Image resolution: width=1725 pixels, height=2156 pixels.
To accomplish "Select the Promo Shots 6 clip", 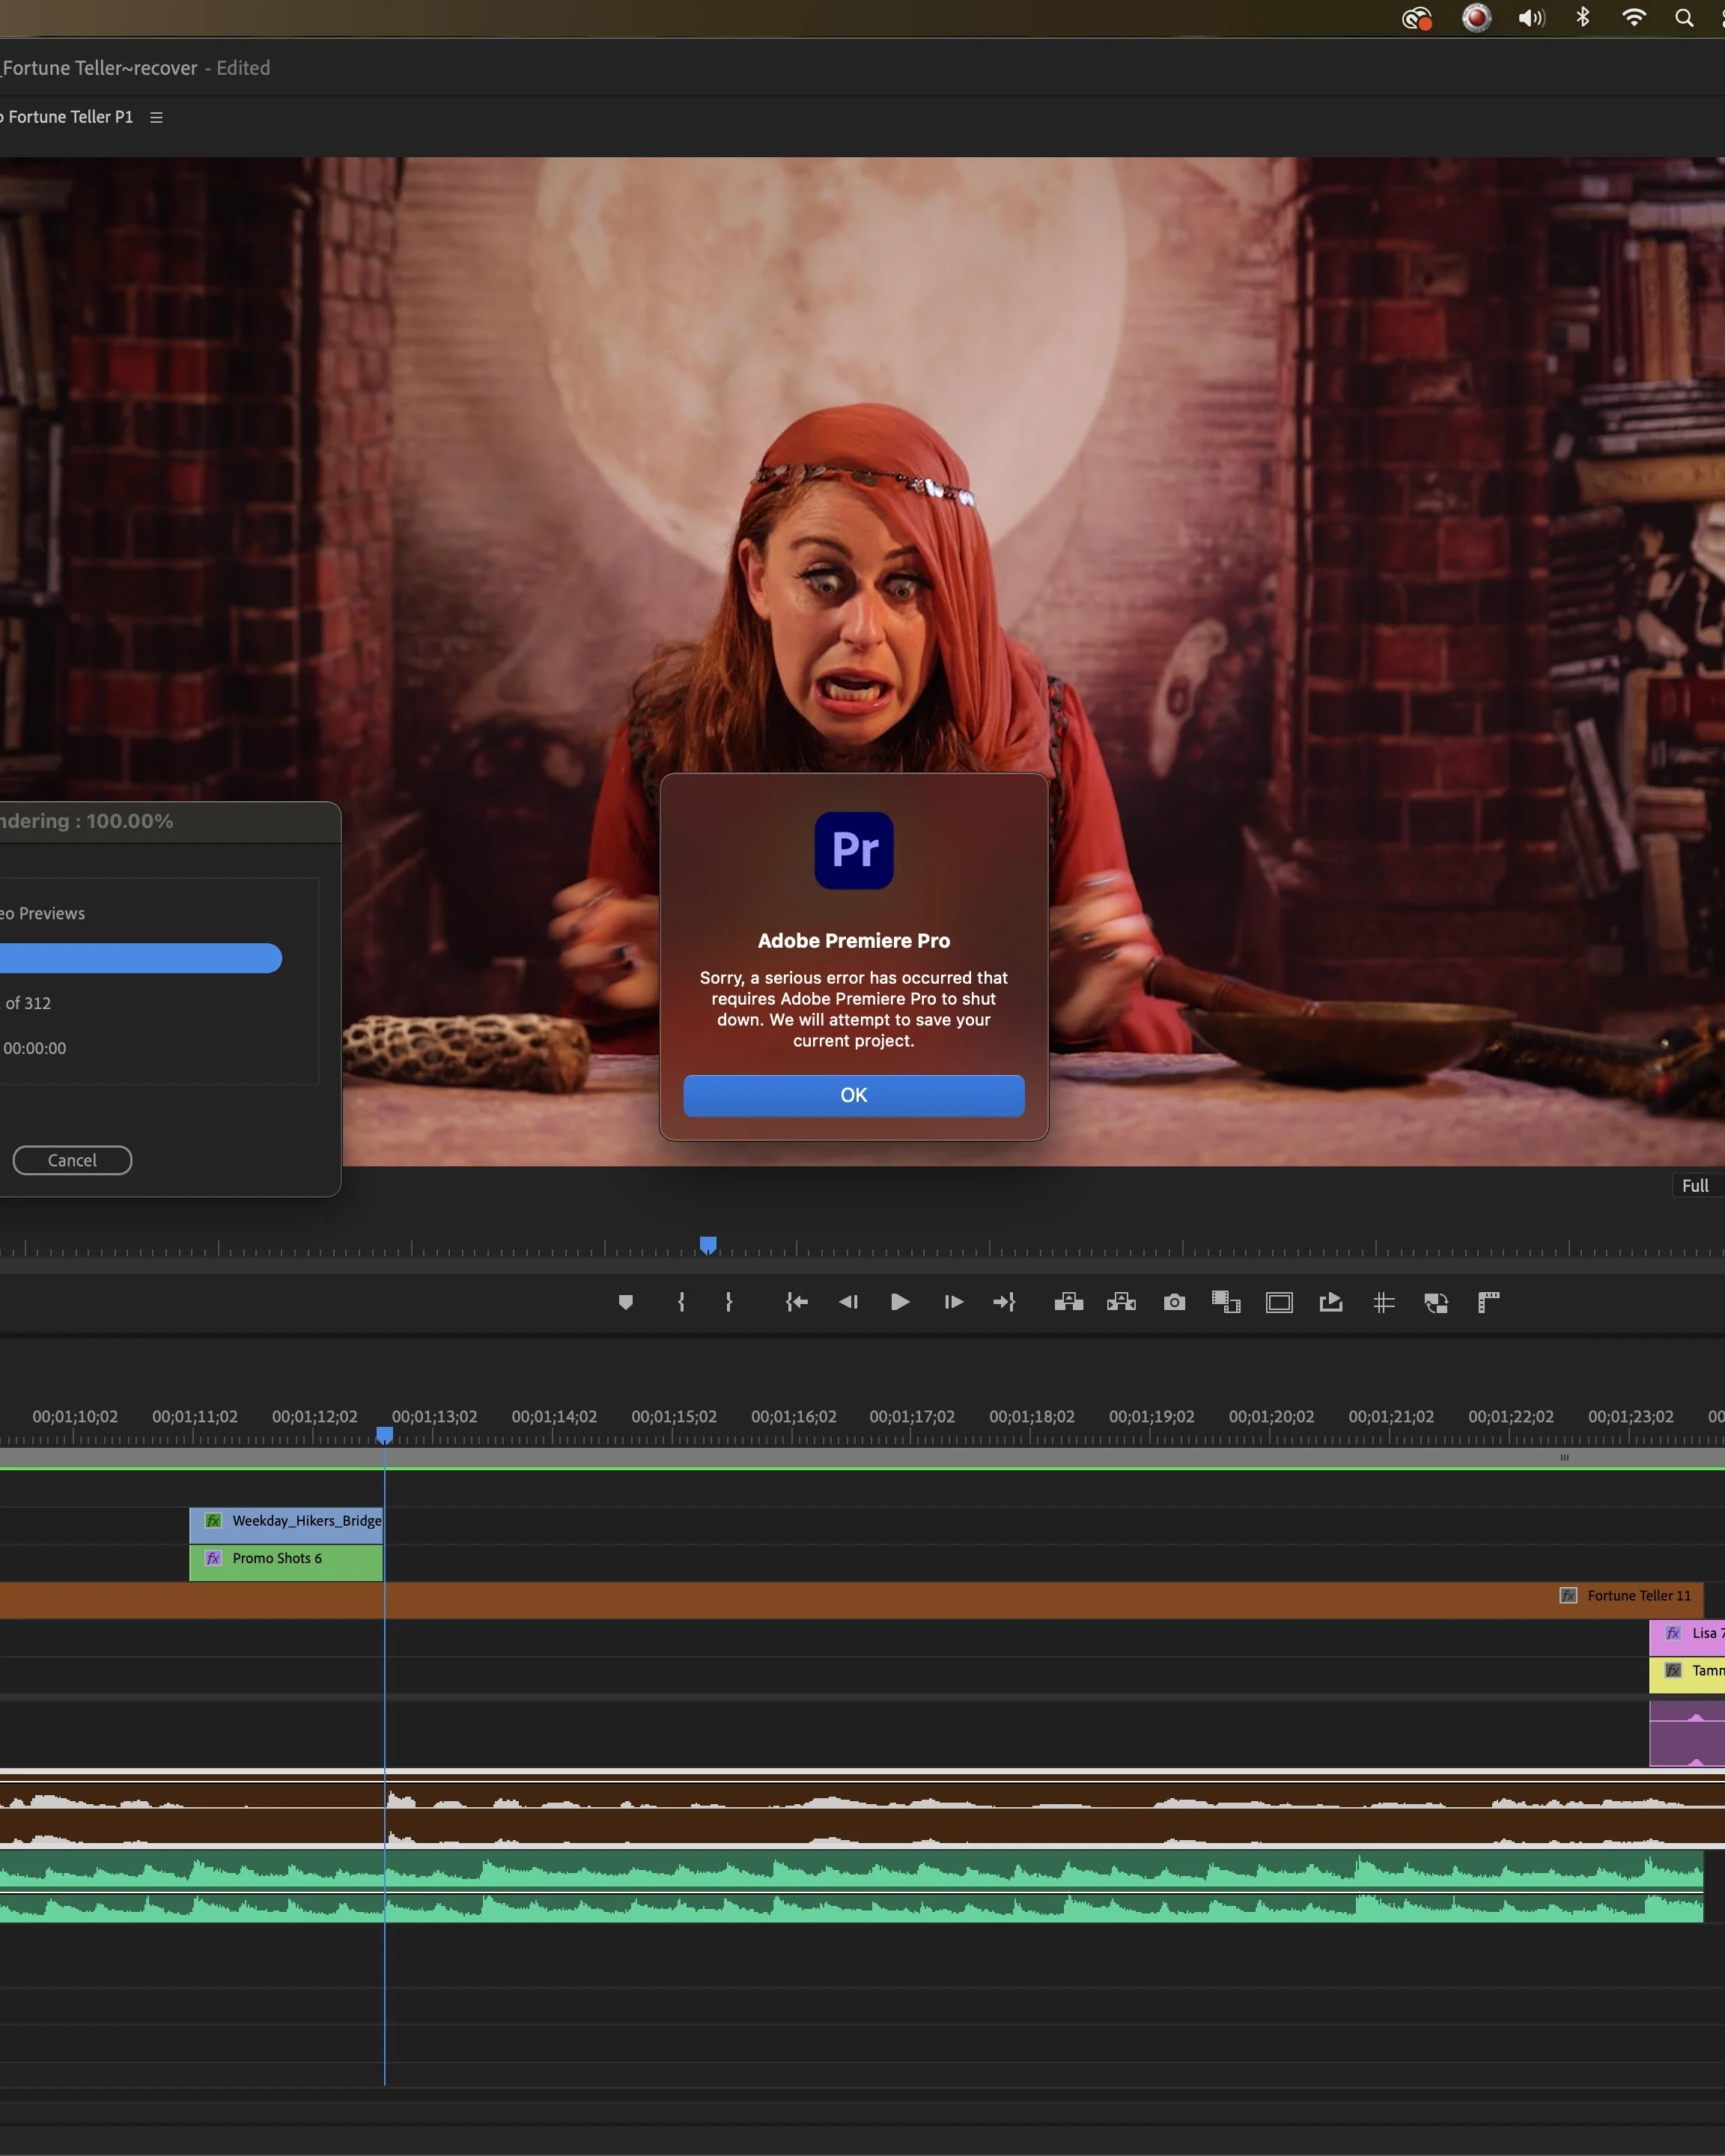I will click(x=286, y=1559).
